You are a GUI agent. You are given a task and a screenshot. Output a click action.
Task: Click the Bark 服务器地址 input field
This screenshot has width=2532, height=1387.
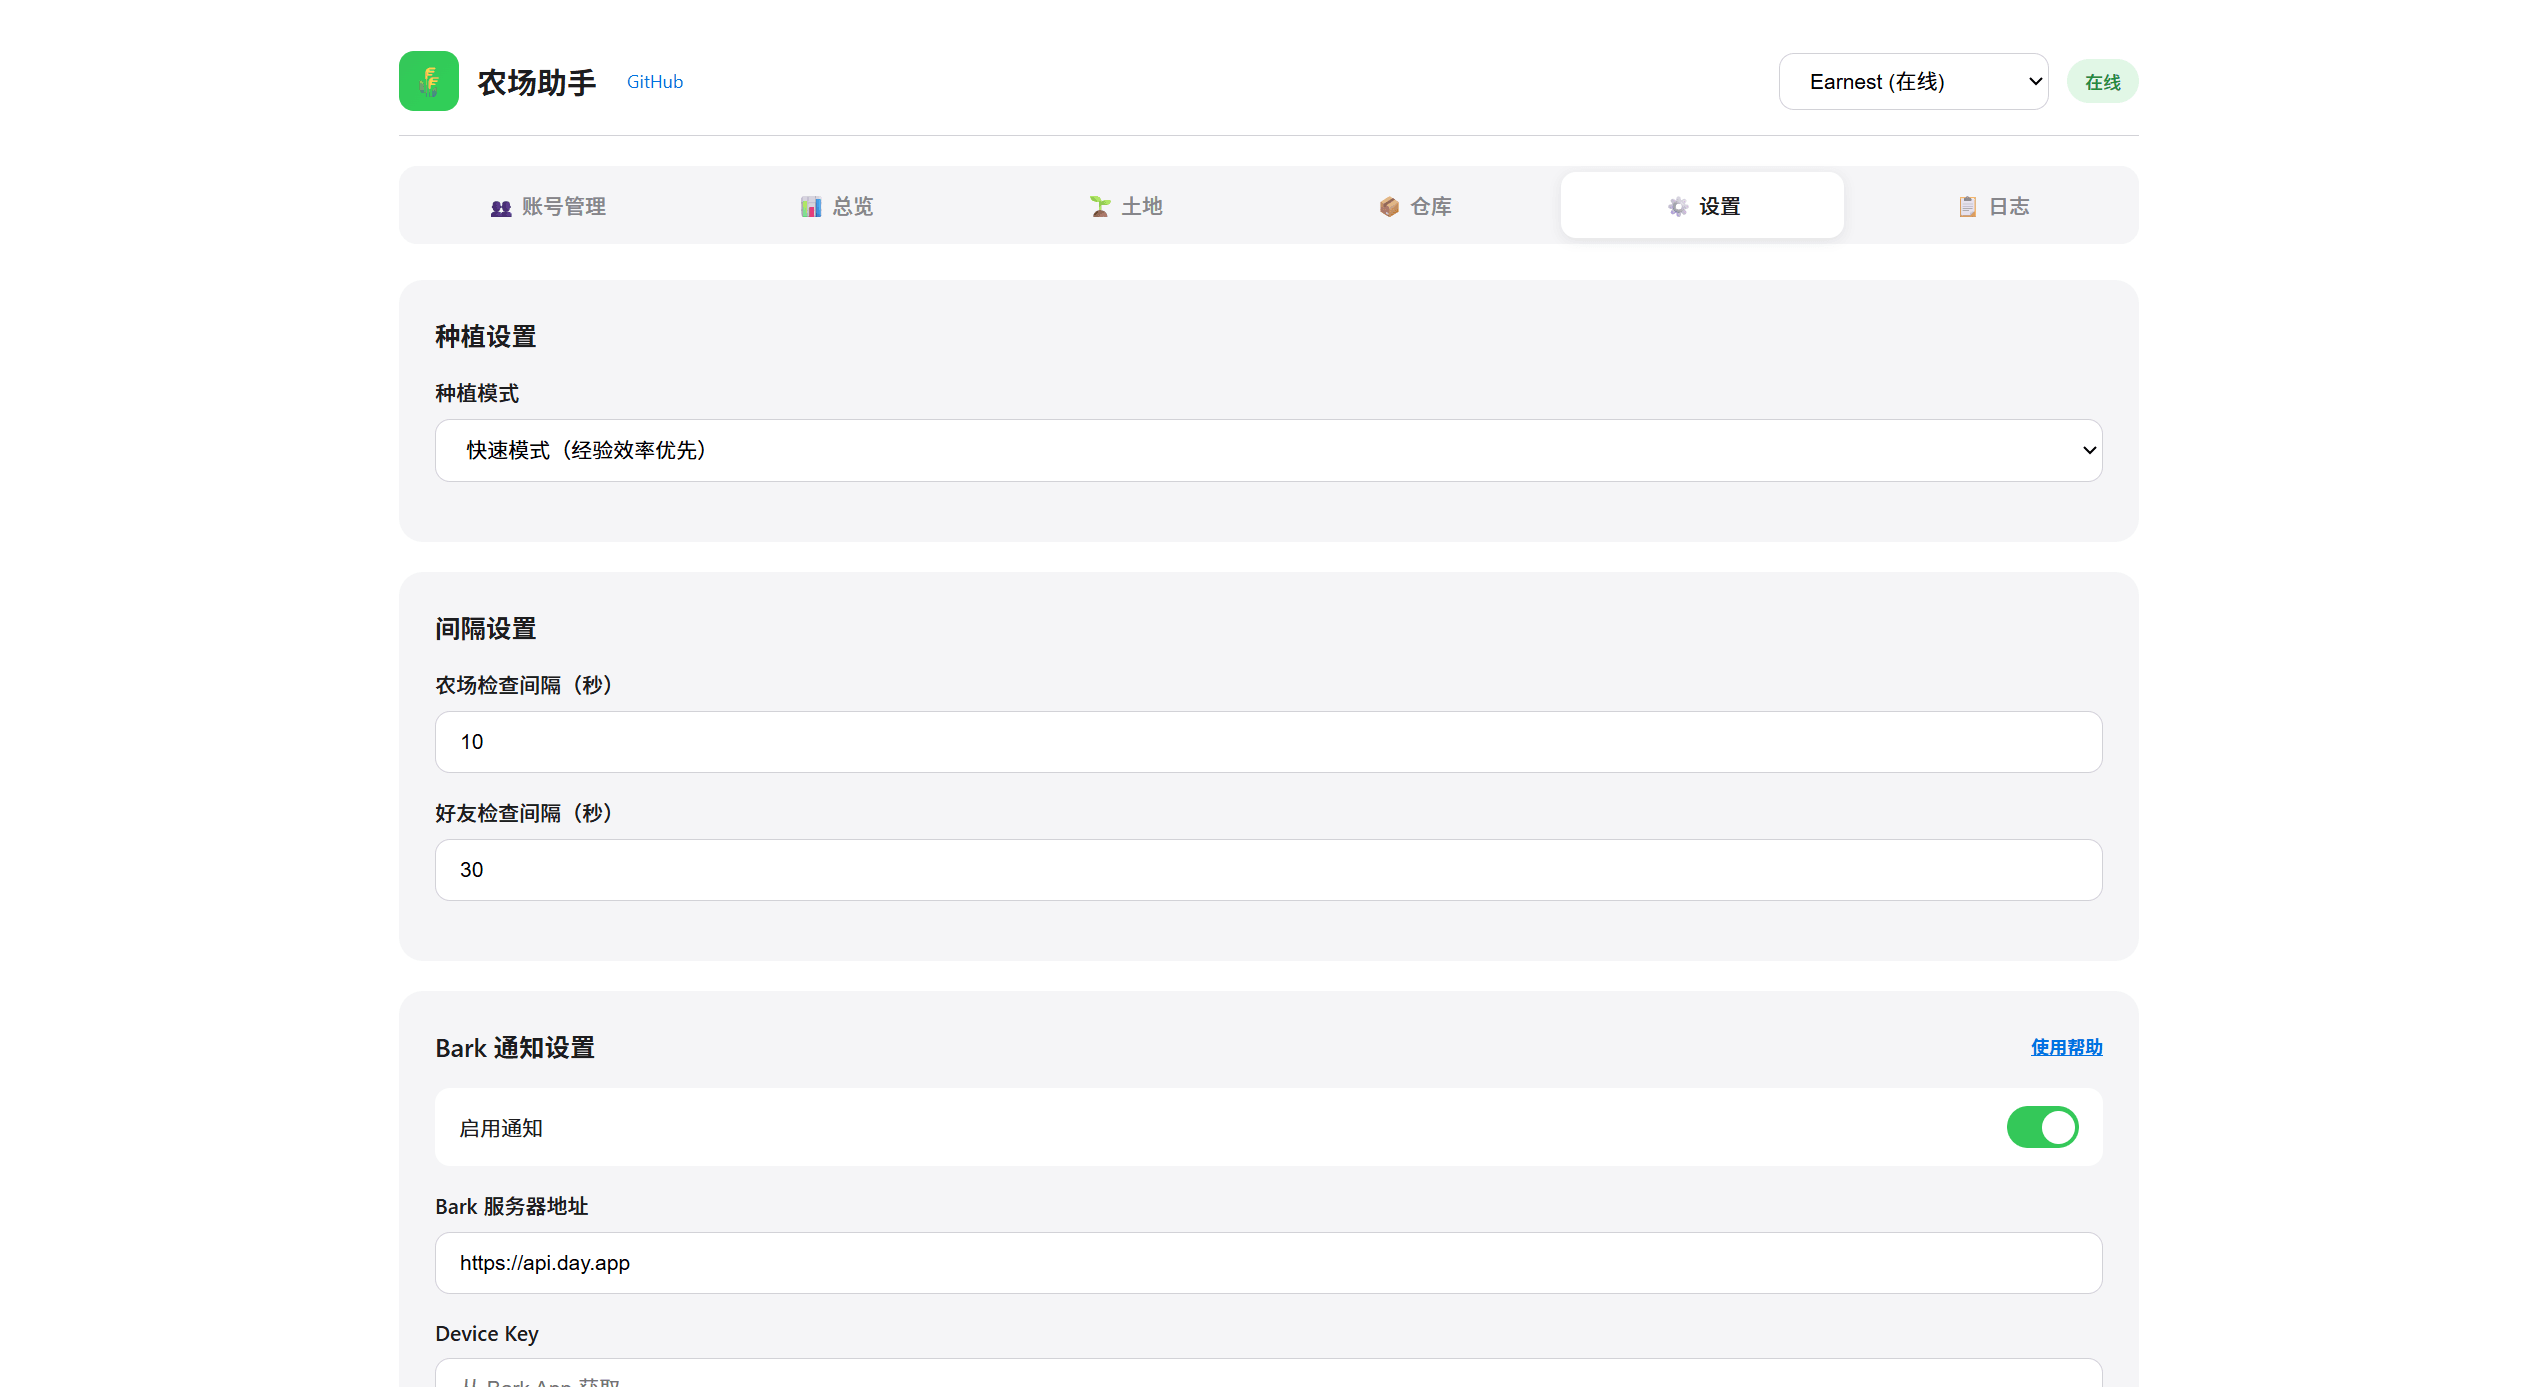point(1268,1263)
